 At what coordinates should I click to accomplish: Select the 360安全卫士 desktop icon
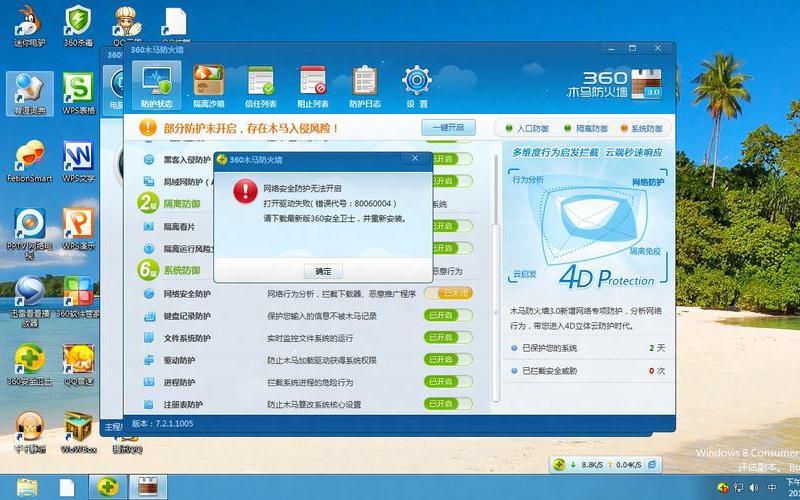30,364
